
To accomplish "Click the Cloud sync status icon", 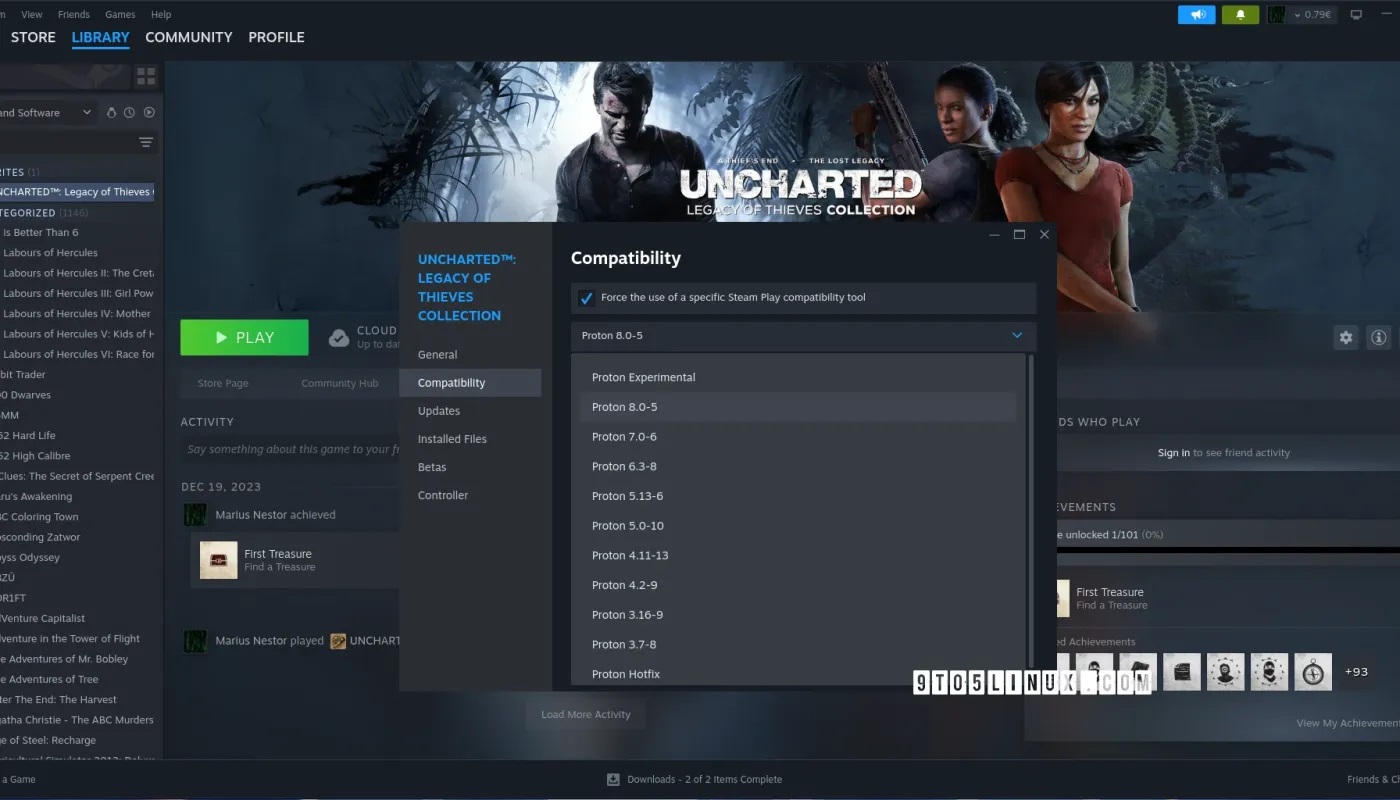I will (x=339, y=338).
